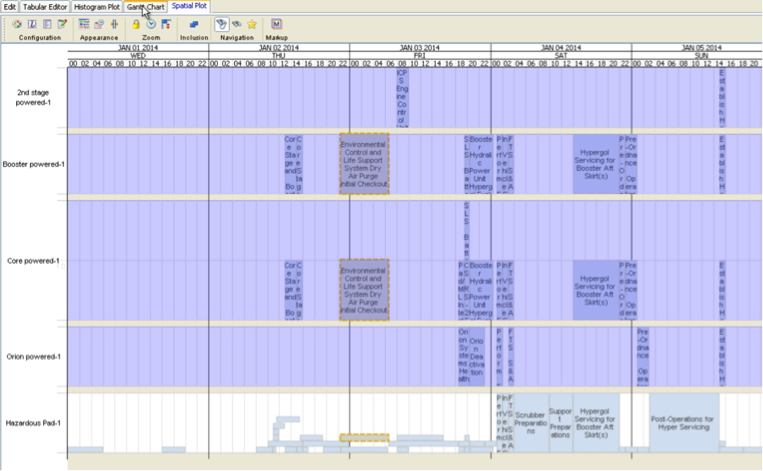
Task: Click the yellow star icon in Navigation
Action: [252, 24]
